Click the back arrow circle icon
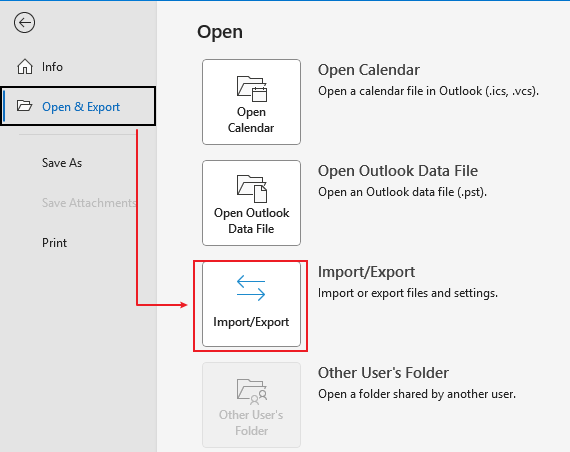This screenshot has height=452, width=570. coord(24,23)
